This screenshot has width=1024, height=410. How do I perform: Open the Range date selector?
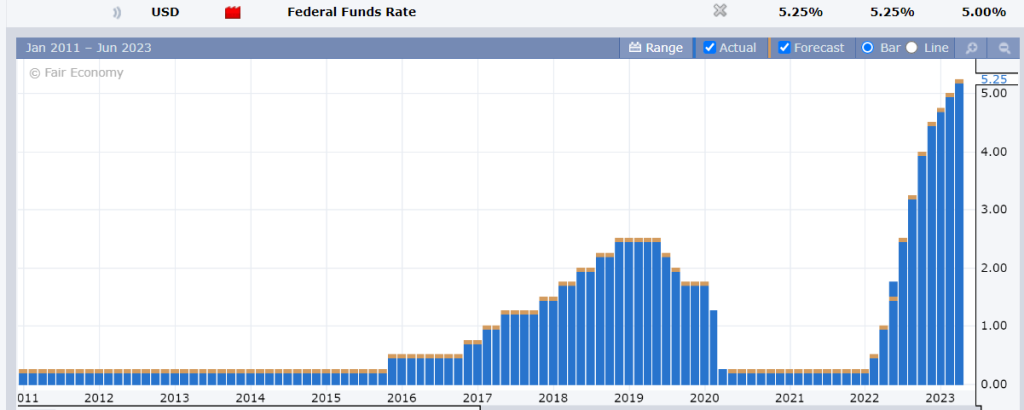[x=656, y=48]
